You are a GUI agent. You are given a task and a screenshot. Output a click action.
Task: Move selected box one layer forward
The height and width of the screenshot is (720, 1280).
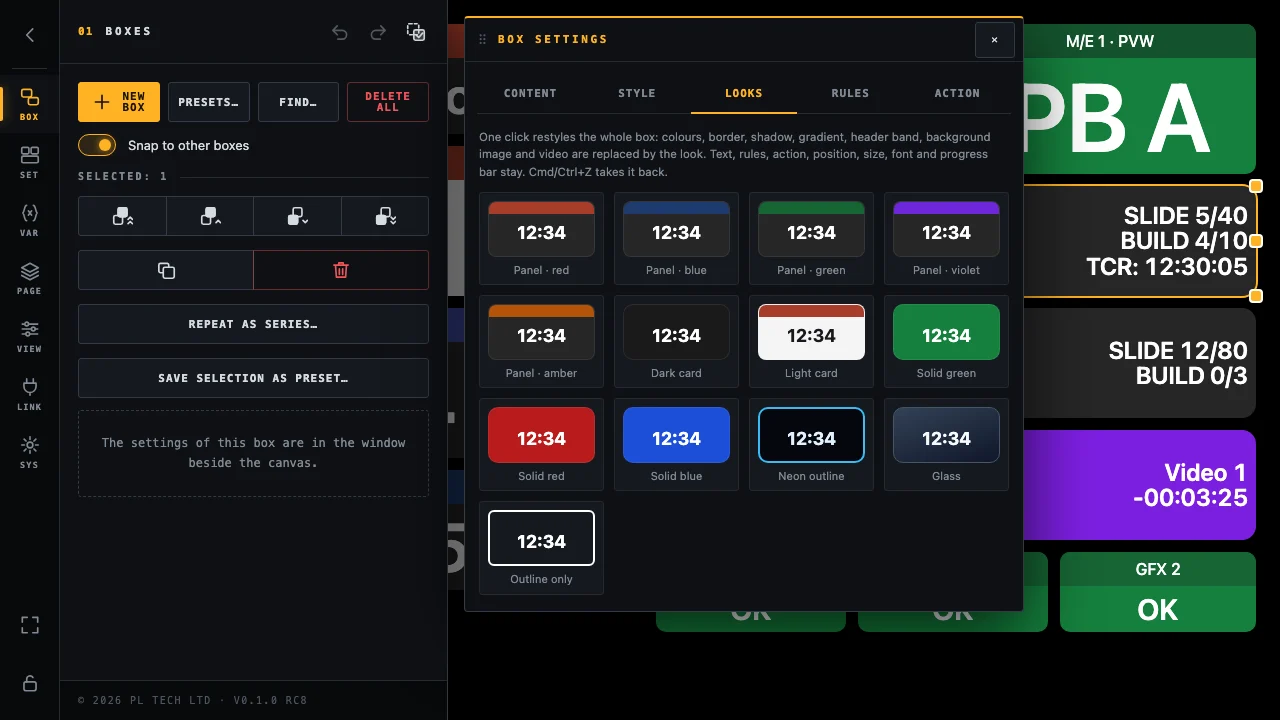(x=210, y=216)
